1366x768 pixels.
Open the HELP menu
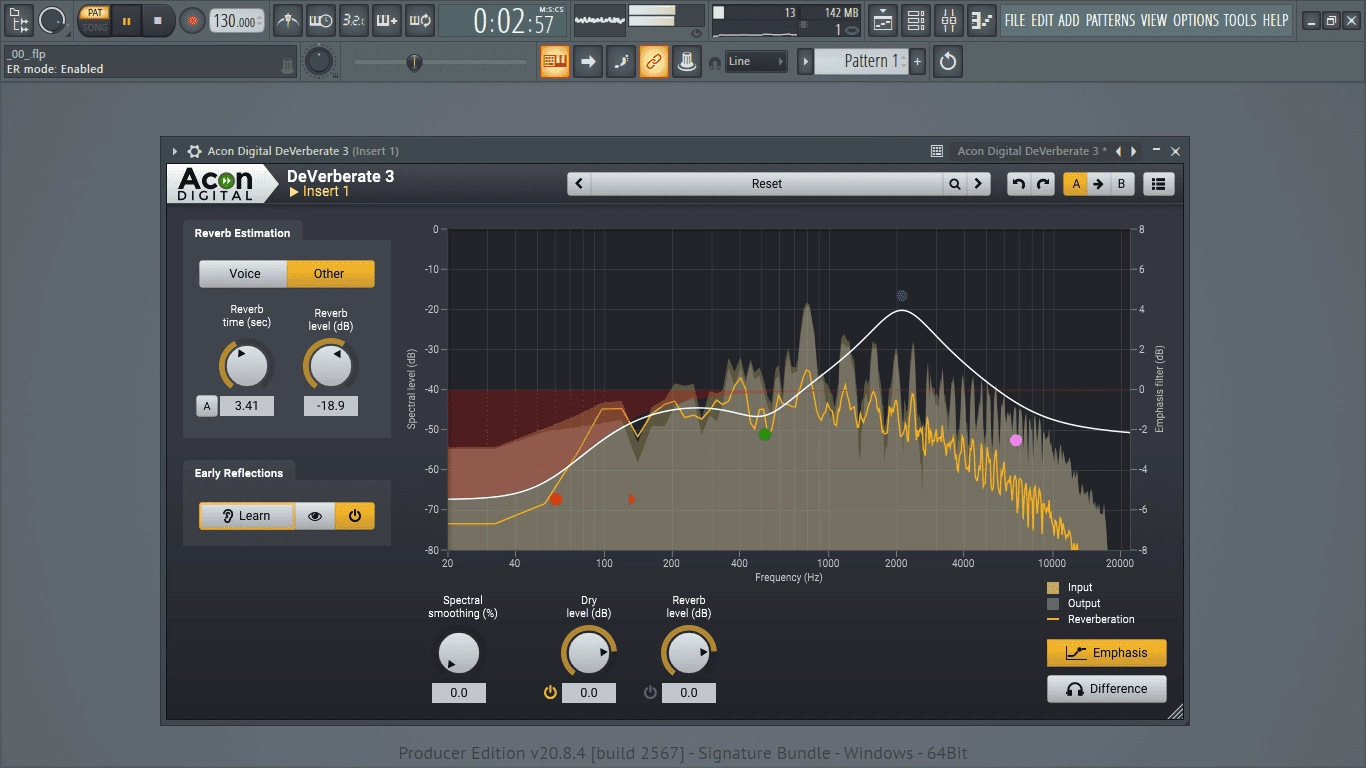[1275, 20]
